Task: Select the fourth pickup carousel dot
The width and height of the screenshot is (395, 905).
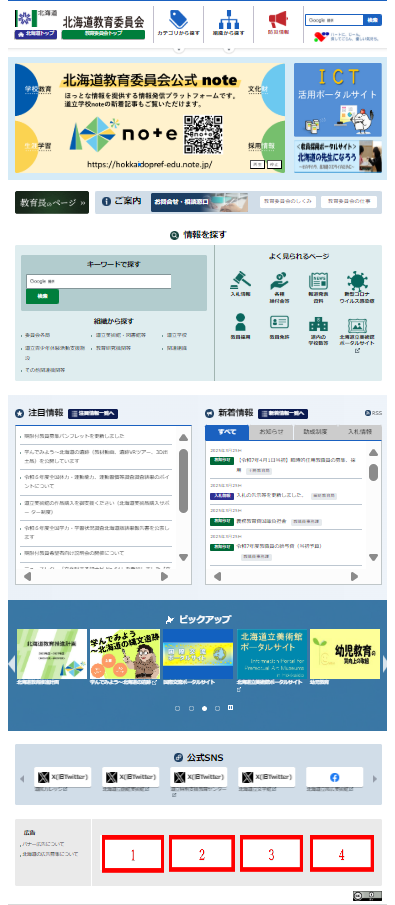Action: click(218, 708)
